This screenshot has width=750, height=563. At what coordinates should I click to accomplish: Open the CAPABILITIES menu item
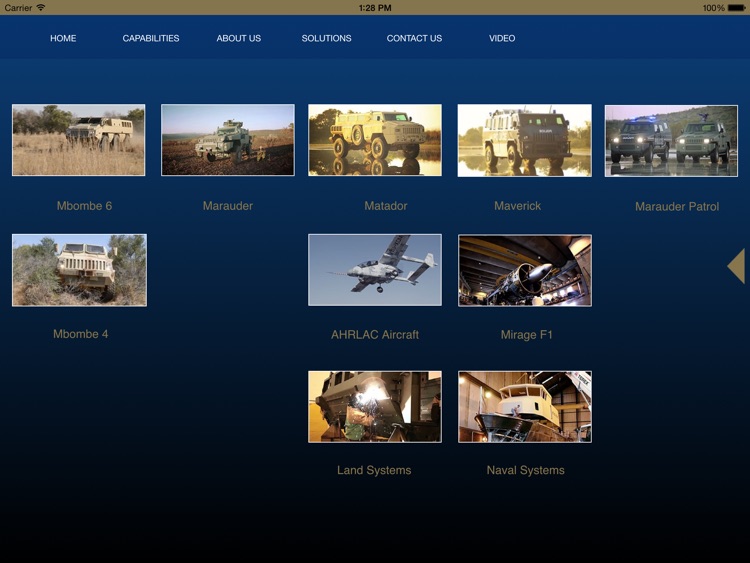coord(151,38)
